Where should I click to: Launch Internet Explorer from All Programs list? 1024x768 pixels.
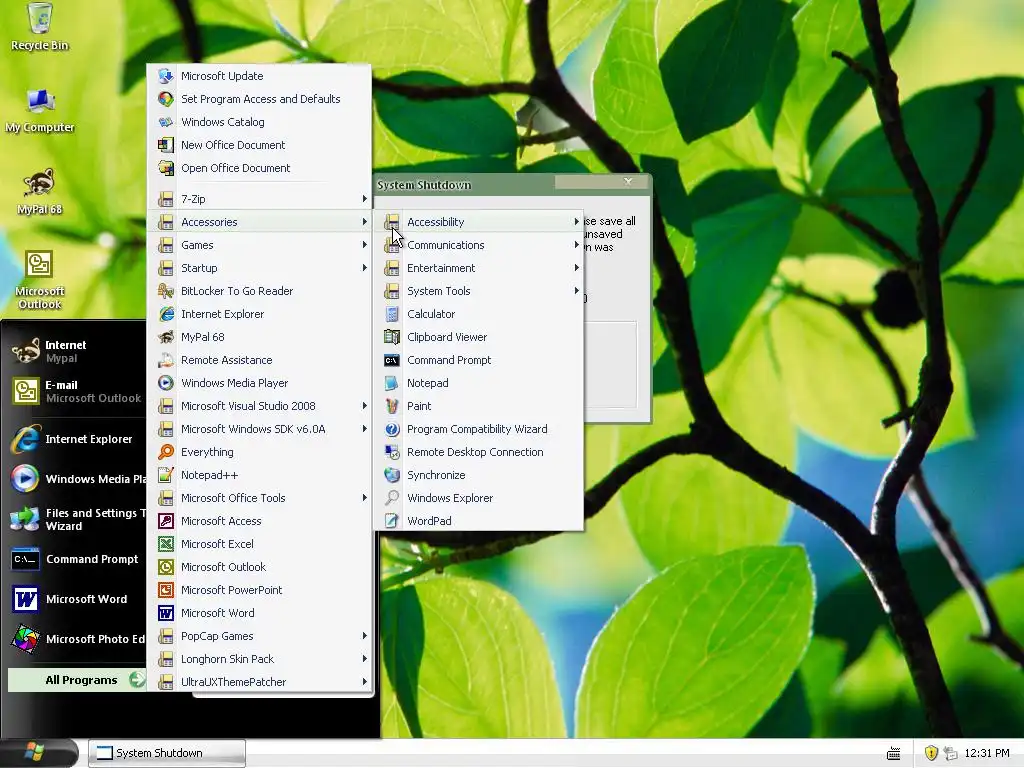[260, 314]
